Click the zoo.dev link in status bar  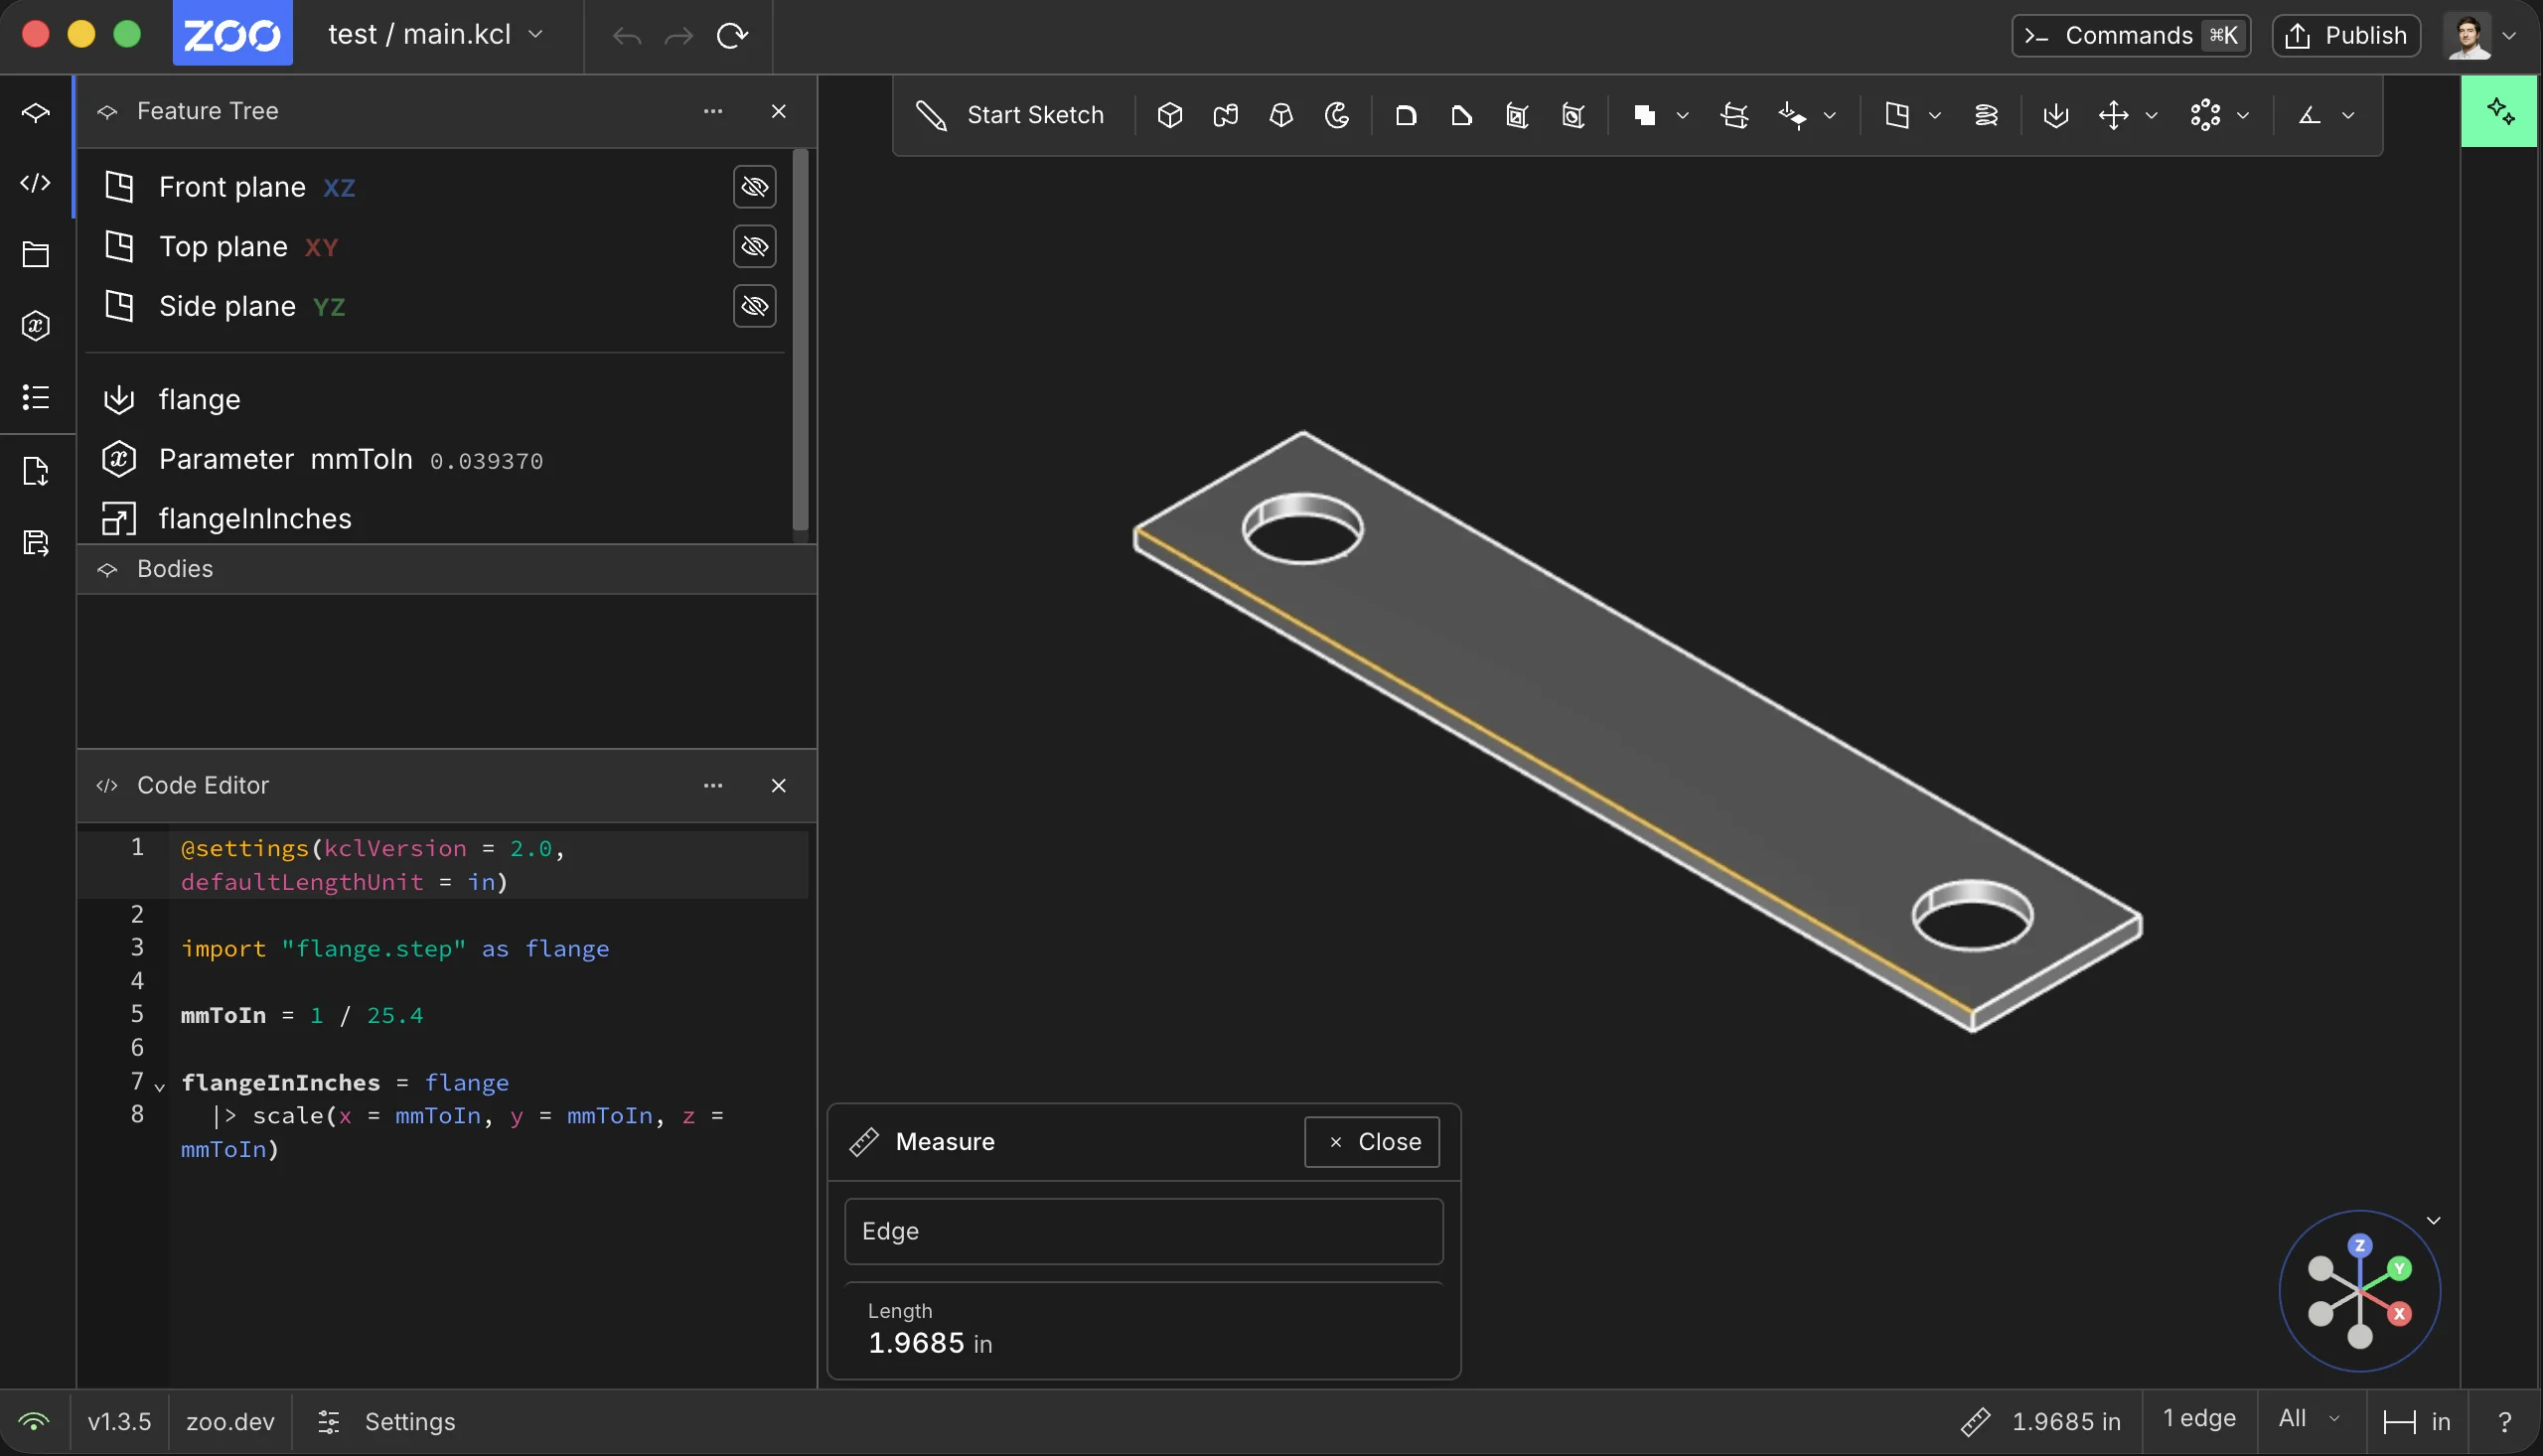tap(230, 1421)
